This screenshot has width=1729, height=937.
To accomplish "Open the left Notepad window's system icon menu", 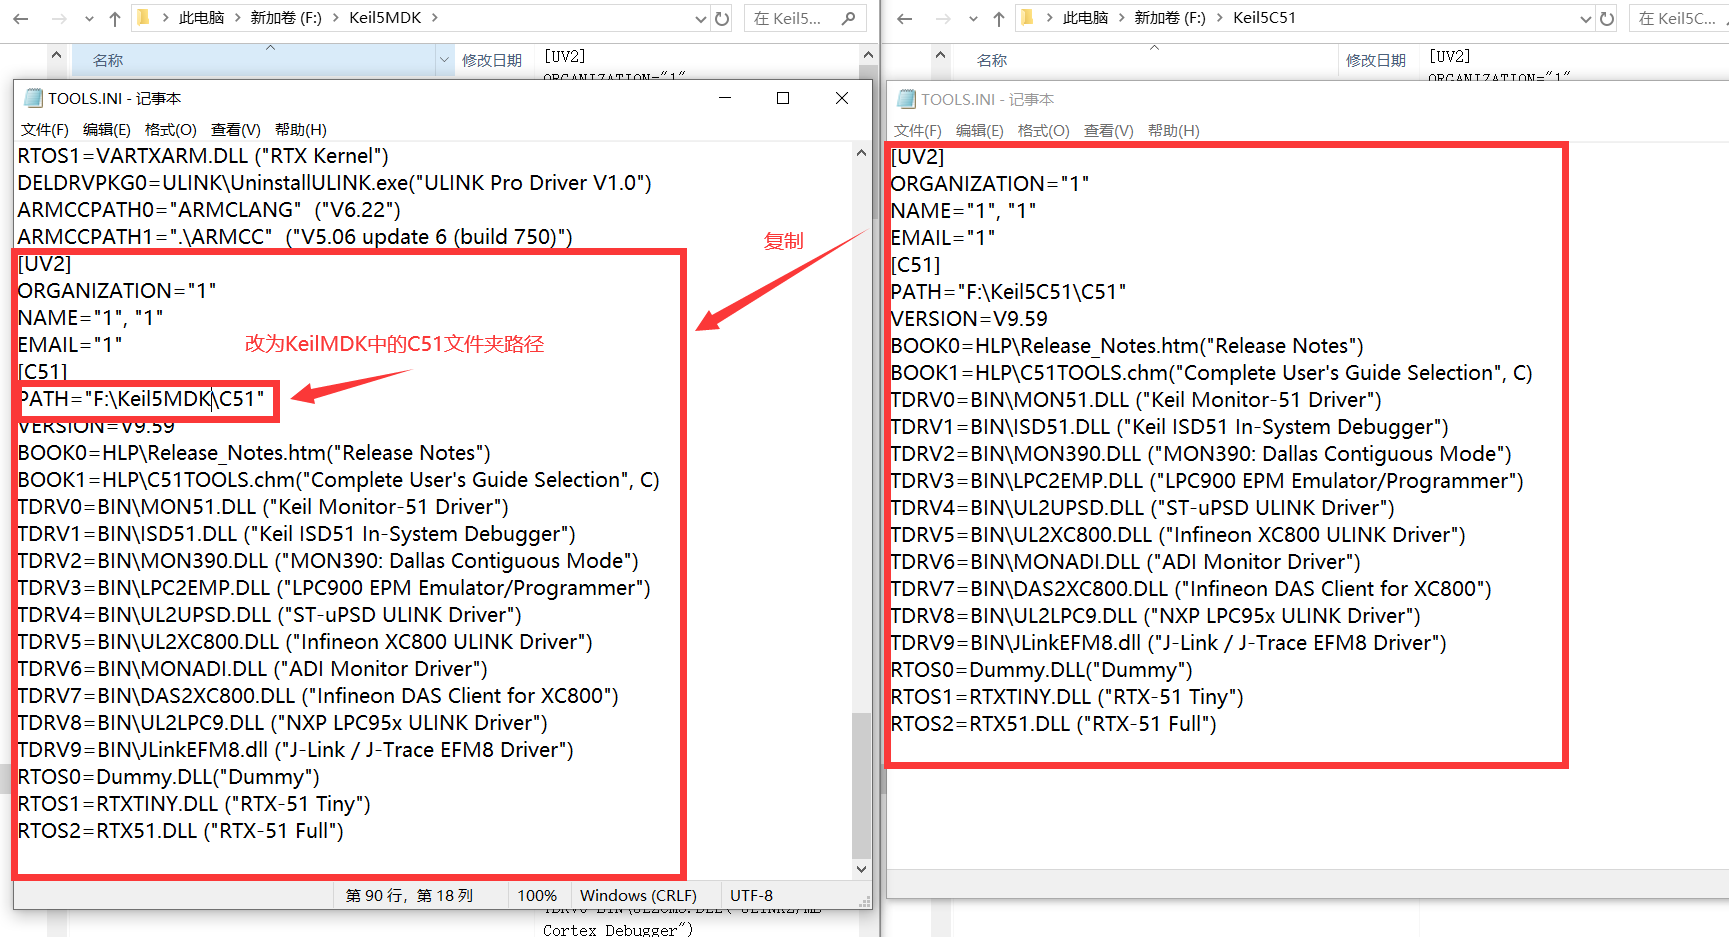I will [33, 98].
